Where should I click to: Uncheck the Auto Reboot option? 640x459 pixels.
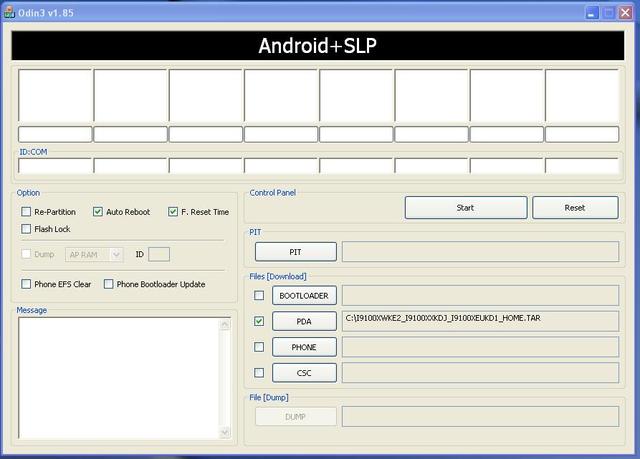[98, 212]
